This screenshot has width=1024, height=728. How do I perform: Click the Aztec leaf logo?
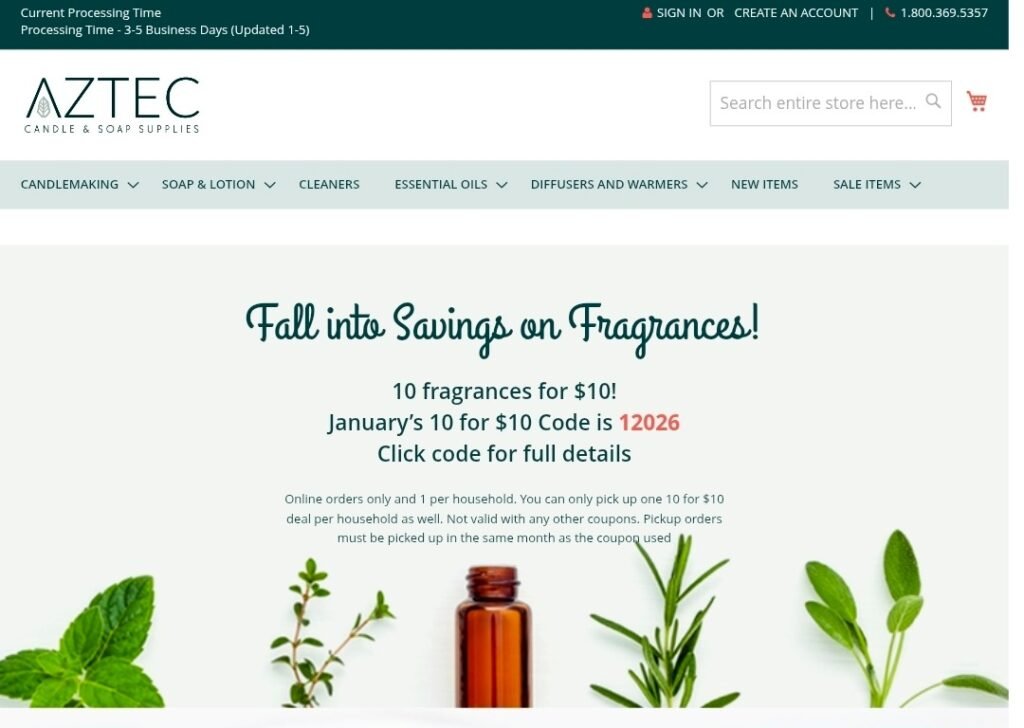tap(112, 104)
